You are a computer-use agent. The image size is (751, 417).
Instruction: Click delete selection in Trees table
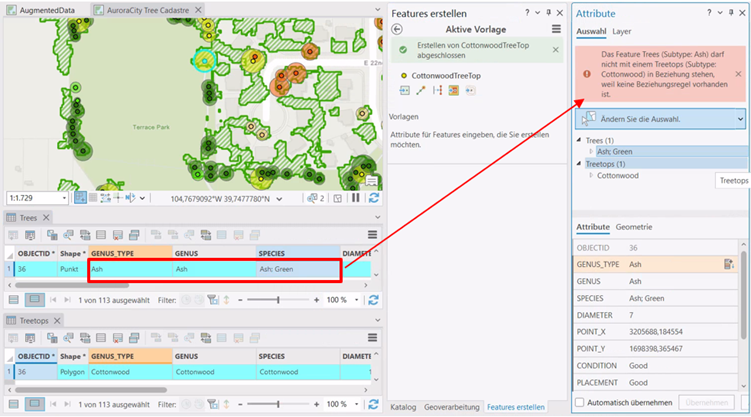[118, 235]
